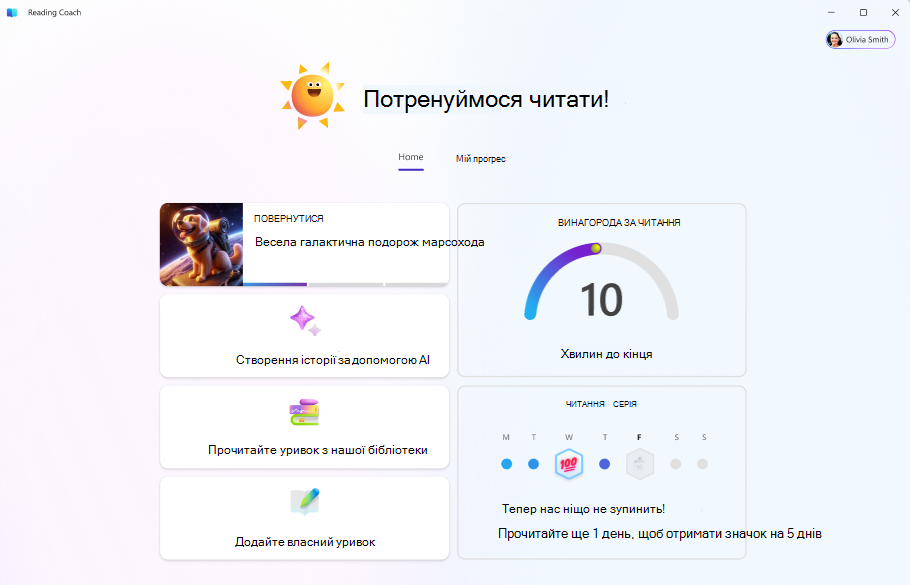Click Monday's blue streak dot
910x585 pixels.
[x=507, y=464]
